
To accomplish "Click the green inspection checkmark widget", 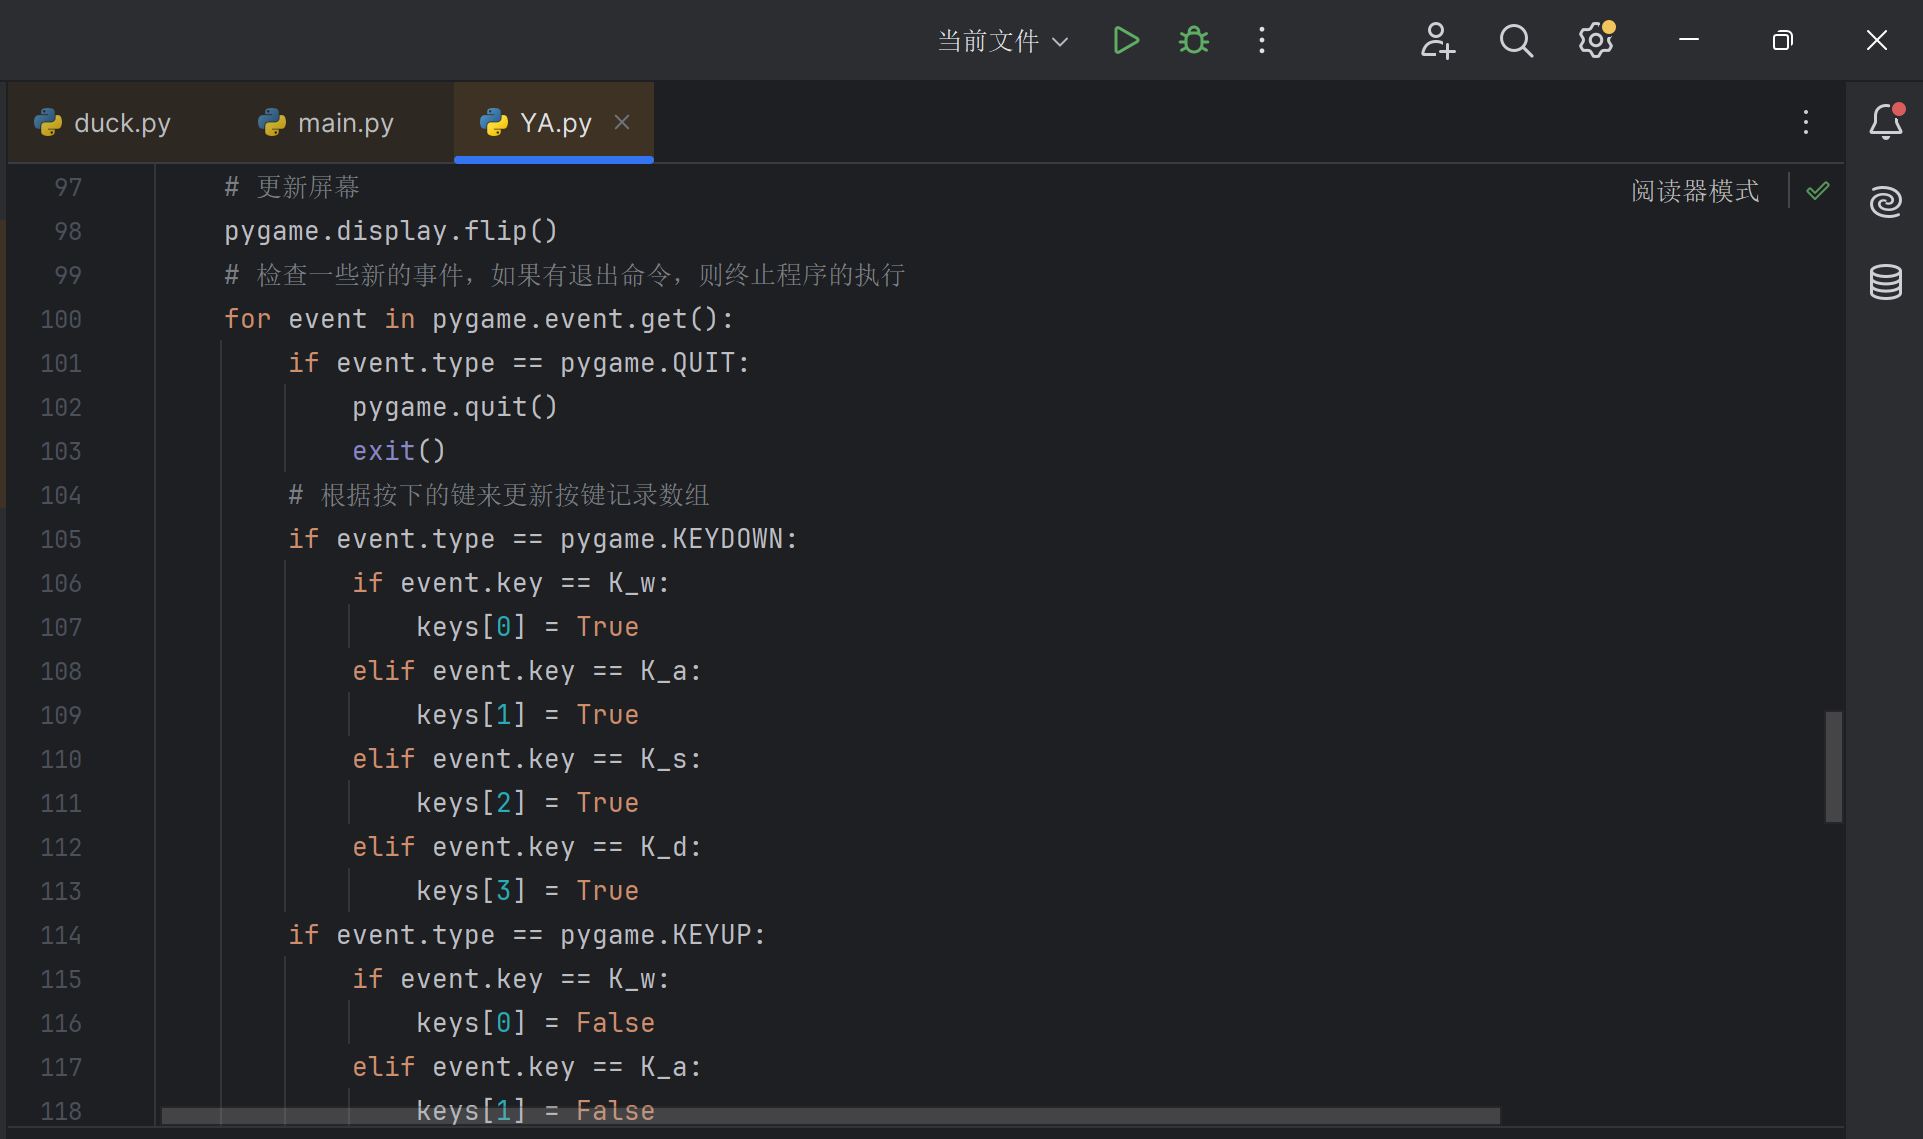I will pyautogui.click(x=1818, y=190).
